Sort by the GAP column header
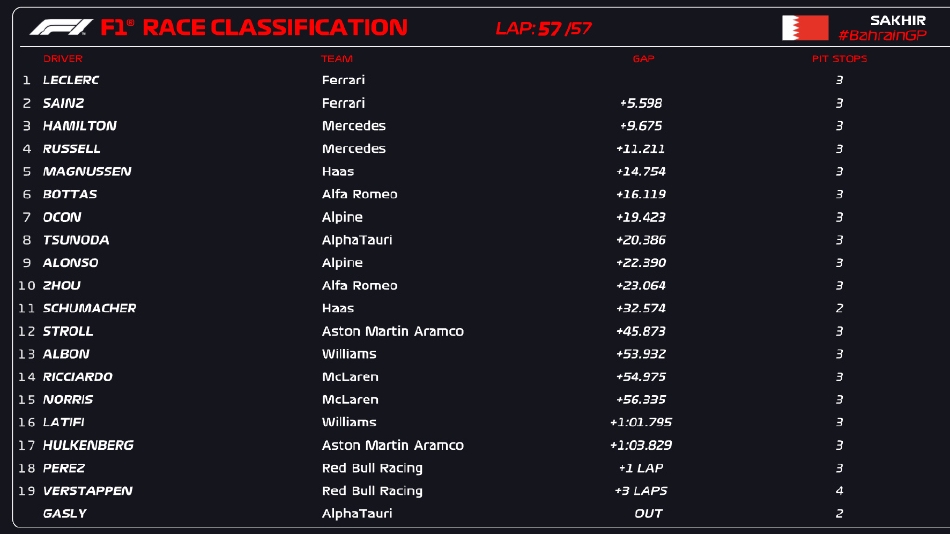The height and width of the screenshot is (534, 950). click(x=643, y=59)
